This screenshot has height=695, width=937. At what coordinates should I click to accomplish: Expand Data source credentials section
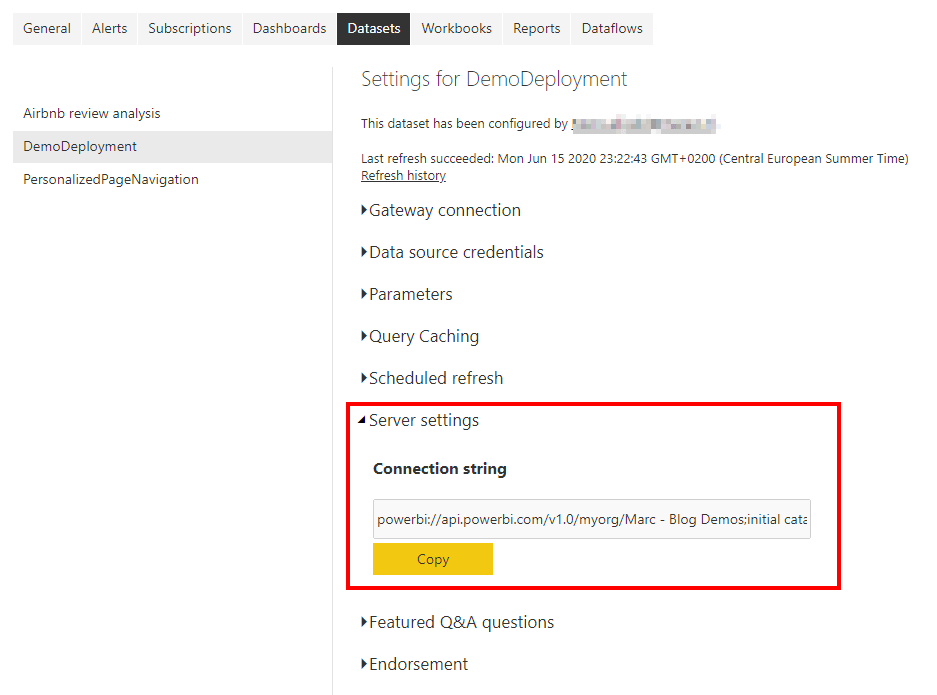click(x=455, y=252)
